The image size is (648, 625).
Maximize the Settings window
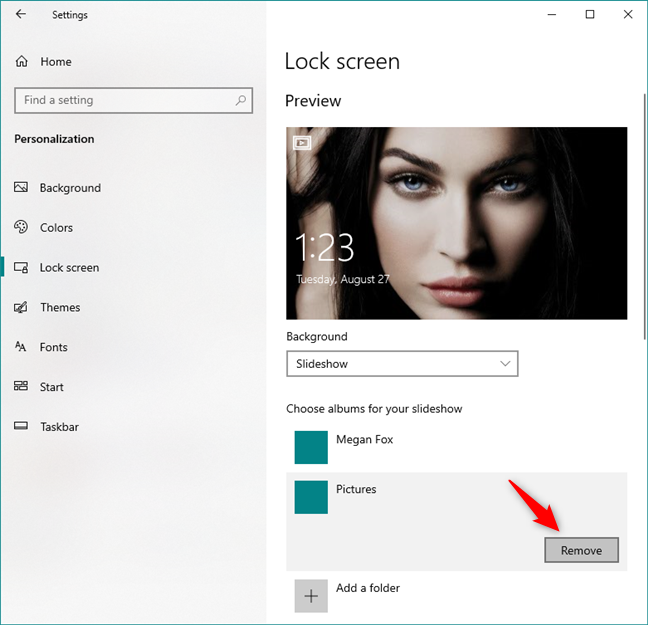[x=590, y=14]
